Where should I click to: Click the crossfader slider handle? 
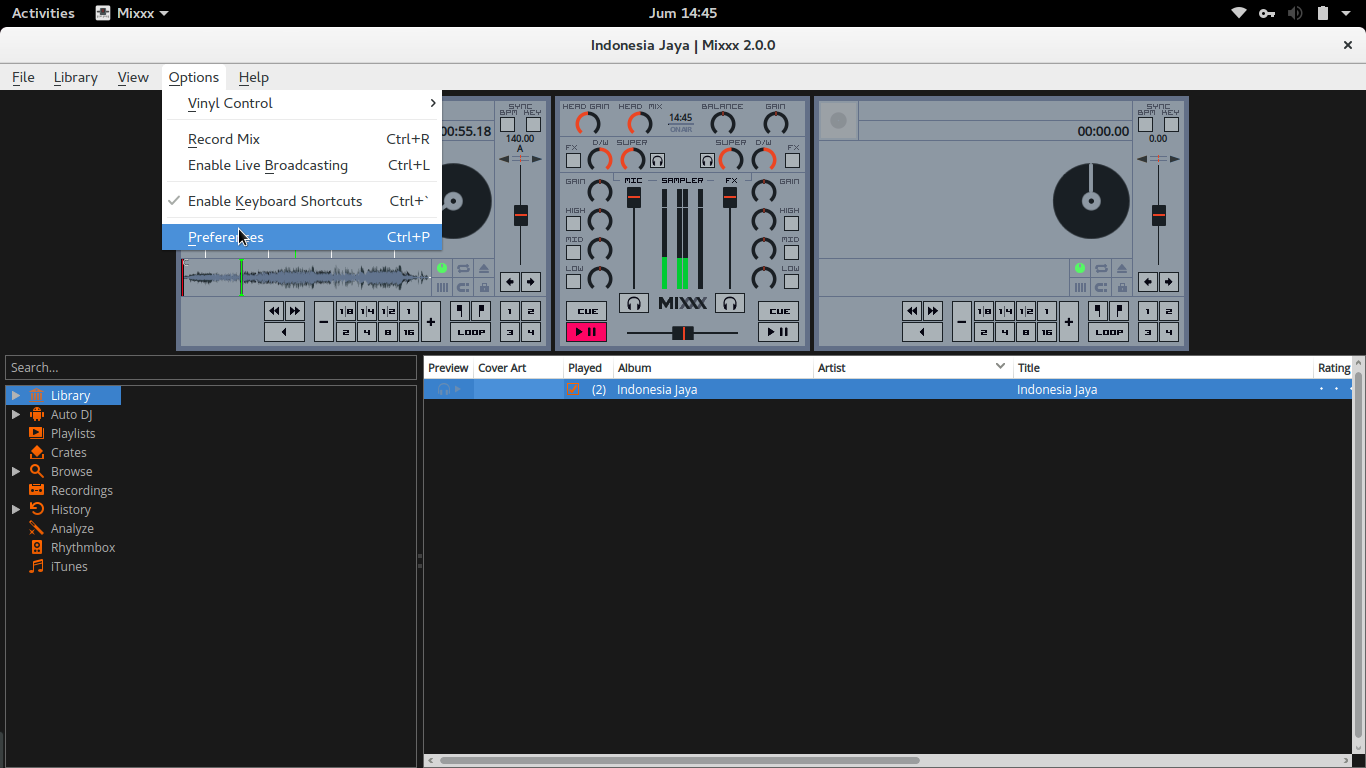click(x=683, y=333)
